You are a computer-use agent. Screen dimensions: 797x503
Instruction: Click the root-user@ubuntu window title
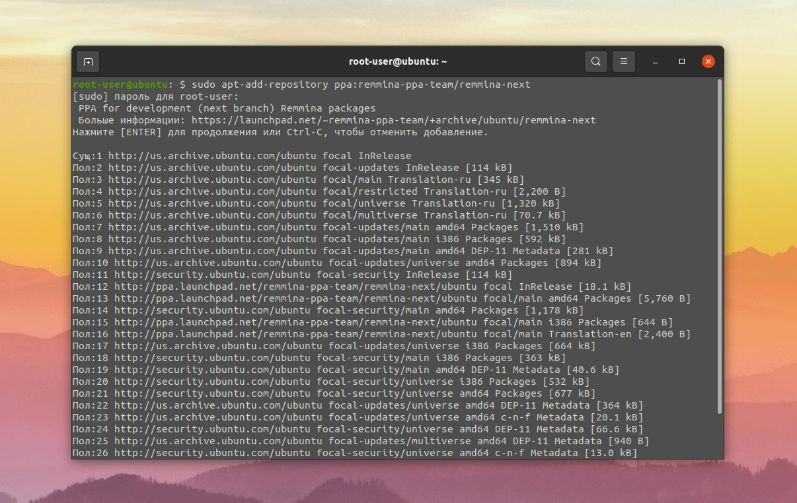pyautogui.click(x=398, y=61)
